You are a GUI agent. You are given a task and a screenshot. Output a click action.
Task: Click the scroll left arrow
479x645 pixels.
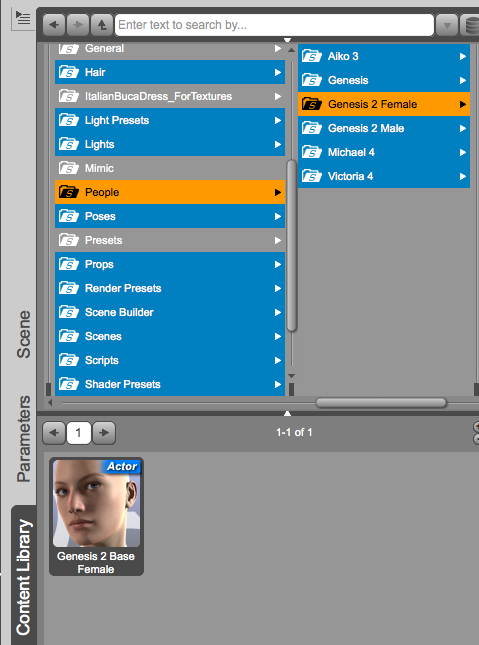[50, 403]
